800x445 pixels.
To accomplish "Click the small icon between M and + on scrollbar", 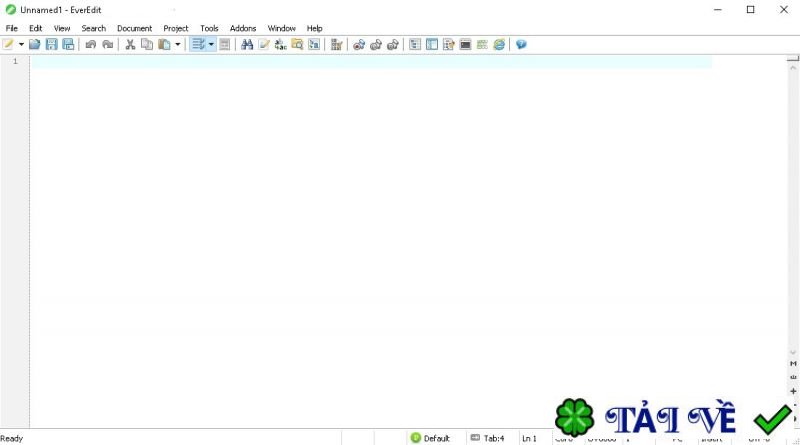I will (793, 377).
